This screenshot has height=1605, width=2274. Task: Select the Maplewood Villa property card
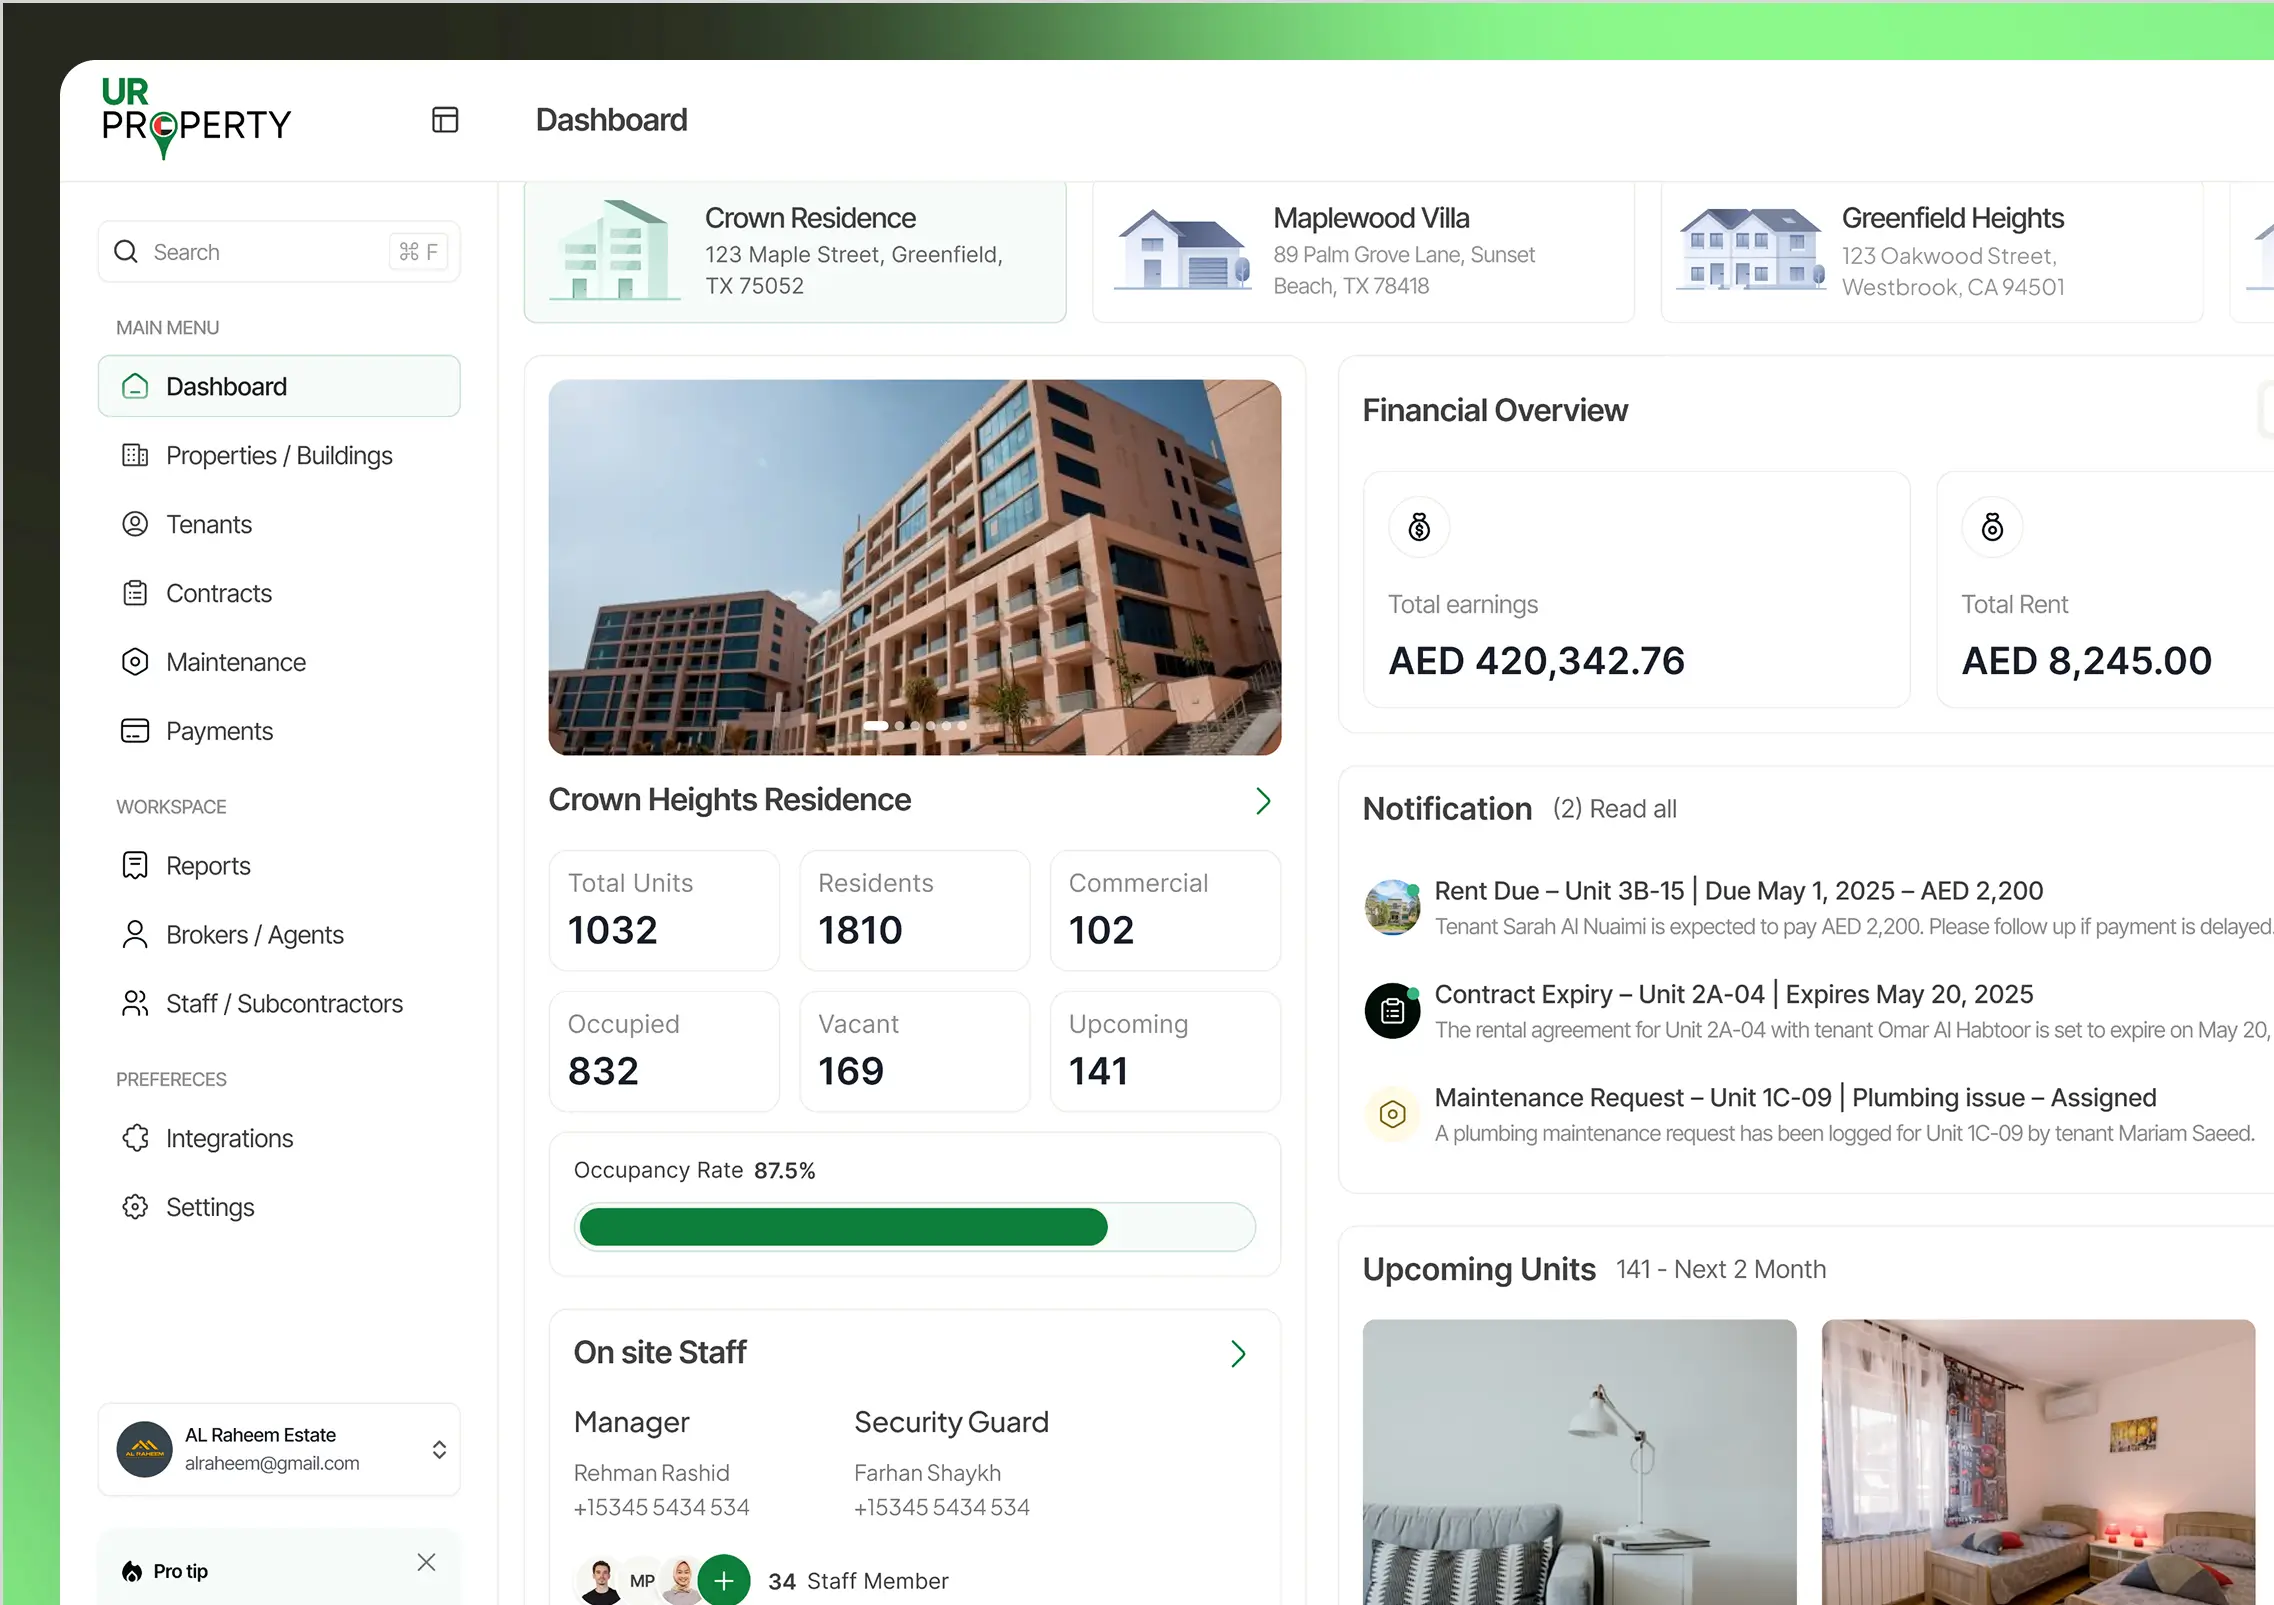1362,251
